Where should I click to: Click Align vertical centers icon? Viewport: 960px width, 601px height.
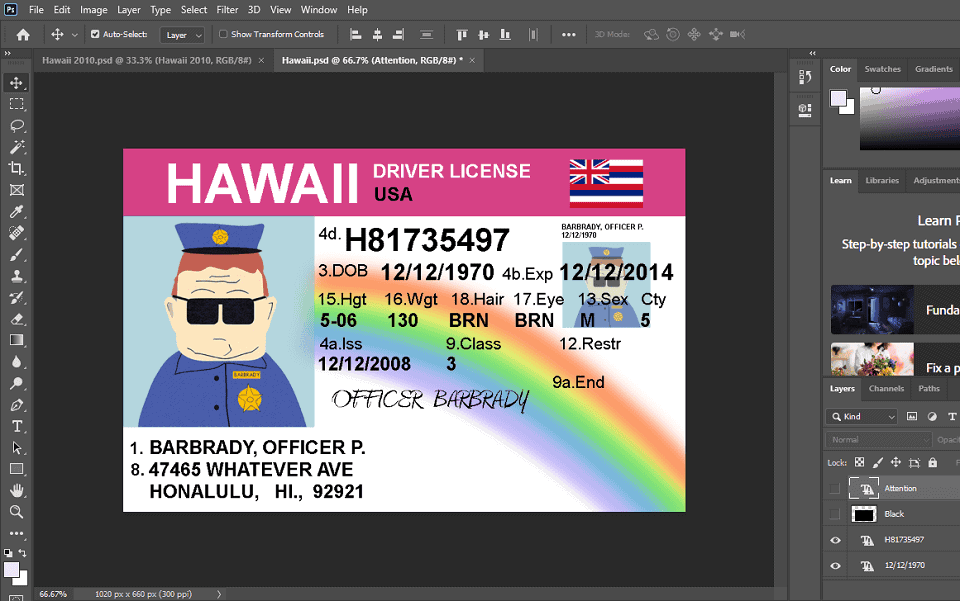click(484, 34)
